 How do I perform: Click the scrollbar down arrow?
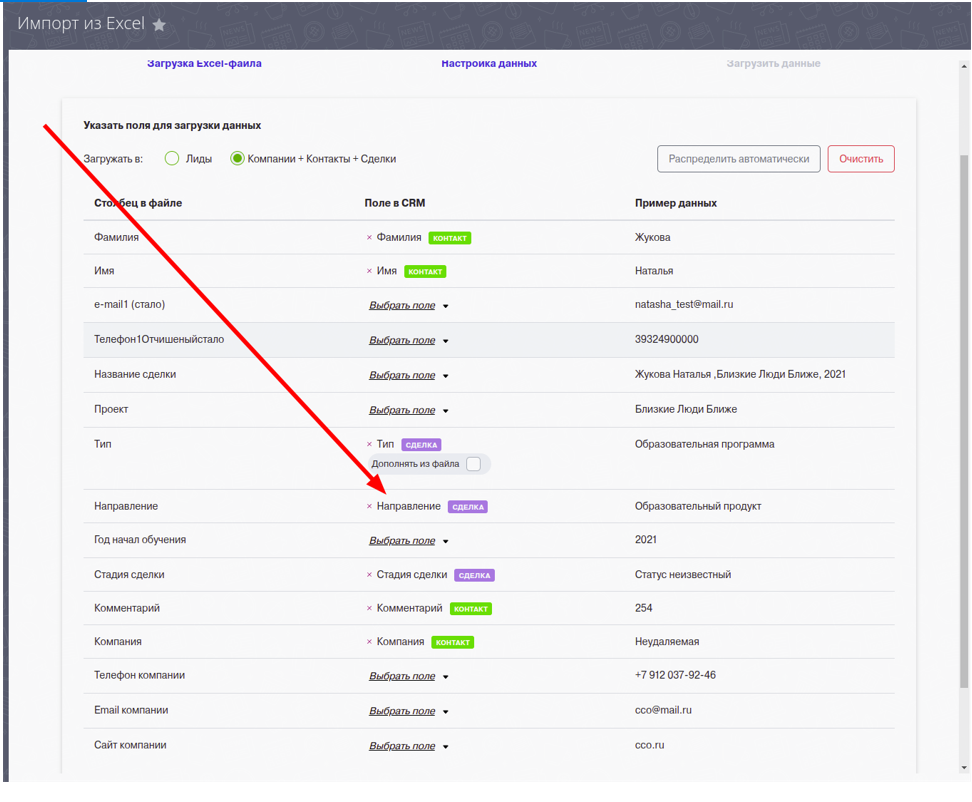click(x=964, y=767)
